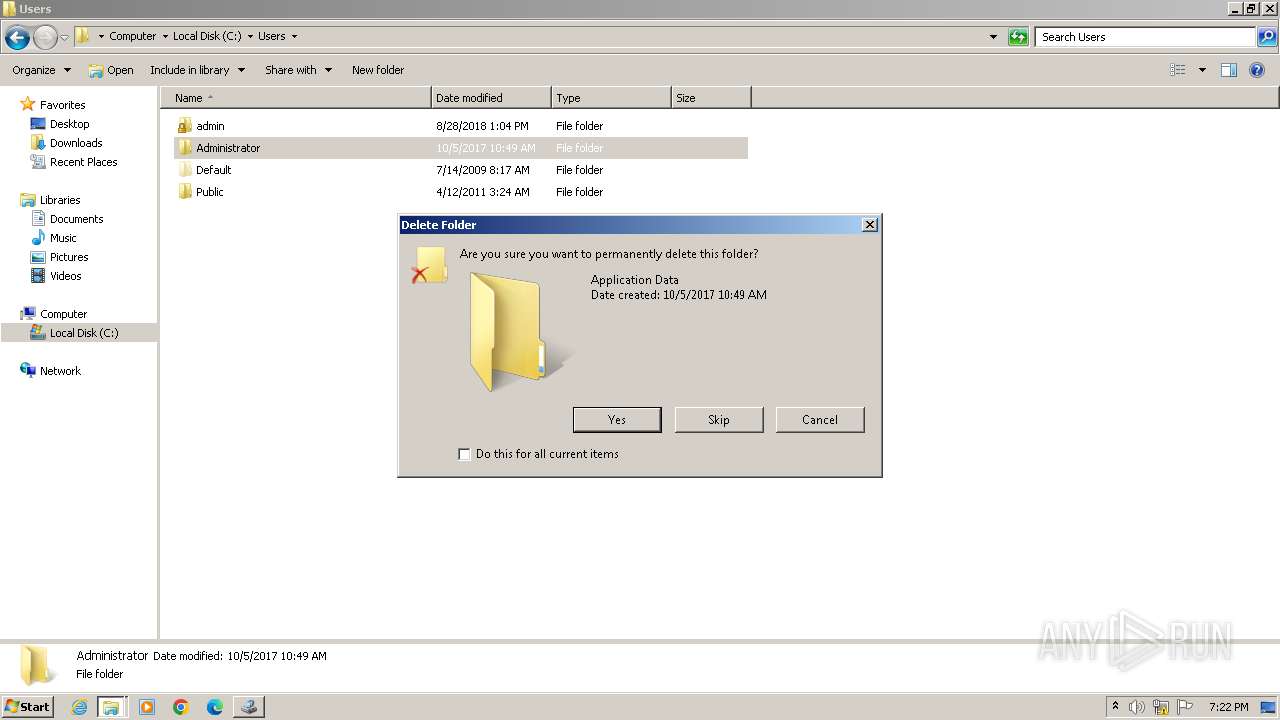Check Do this for all current items

coord(464,454)
